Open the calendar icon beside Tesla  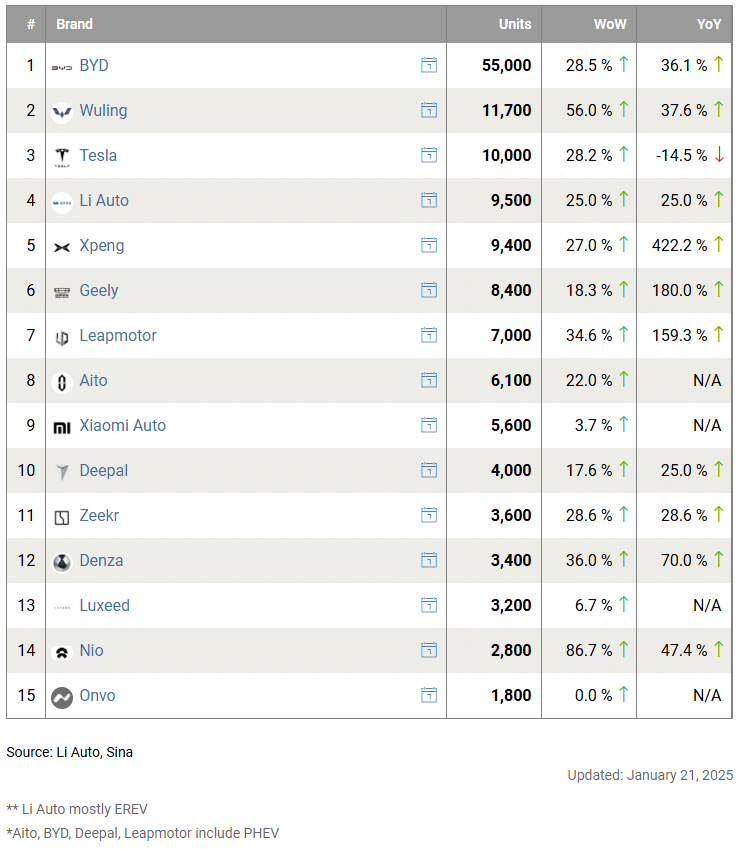(429, 155)
